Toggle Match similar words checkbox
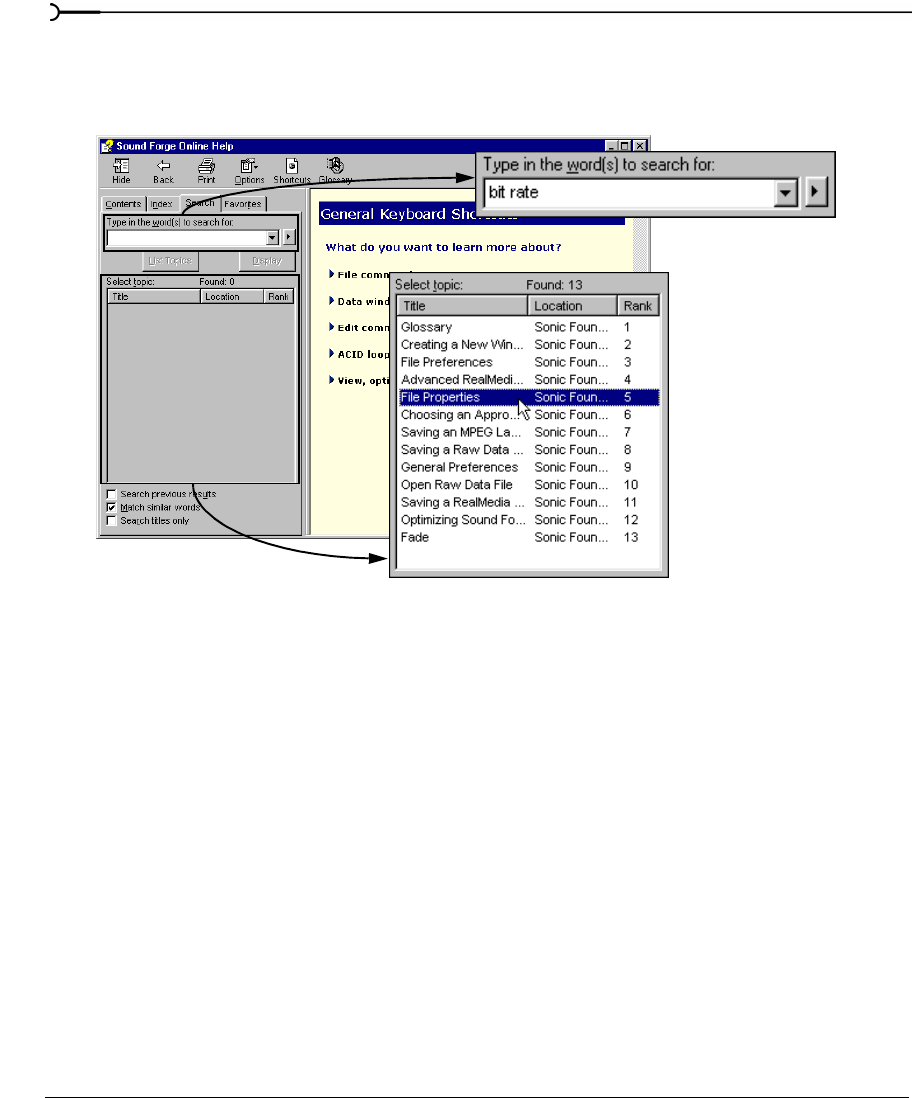This screenshot has width=912, height=1098. click(111, 507)
